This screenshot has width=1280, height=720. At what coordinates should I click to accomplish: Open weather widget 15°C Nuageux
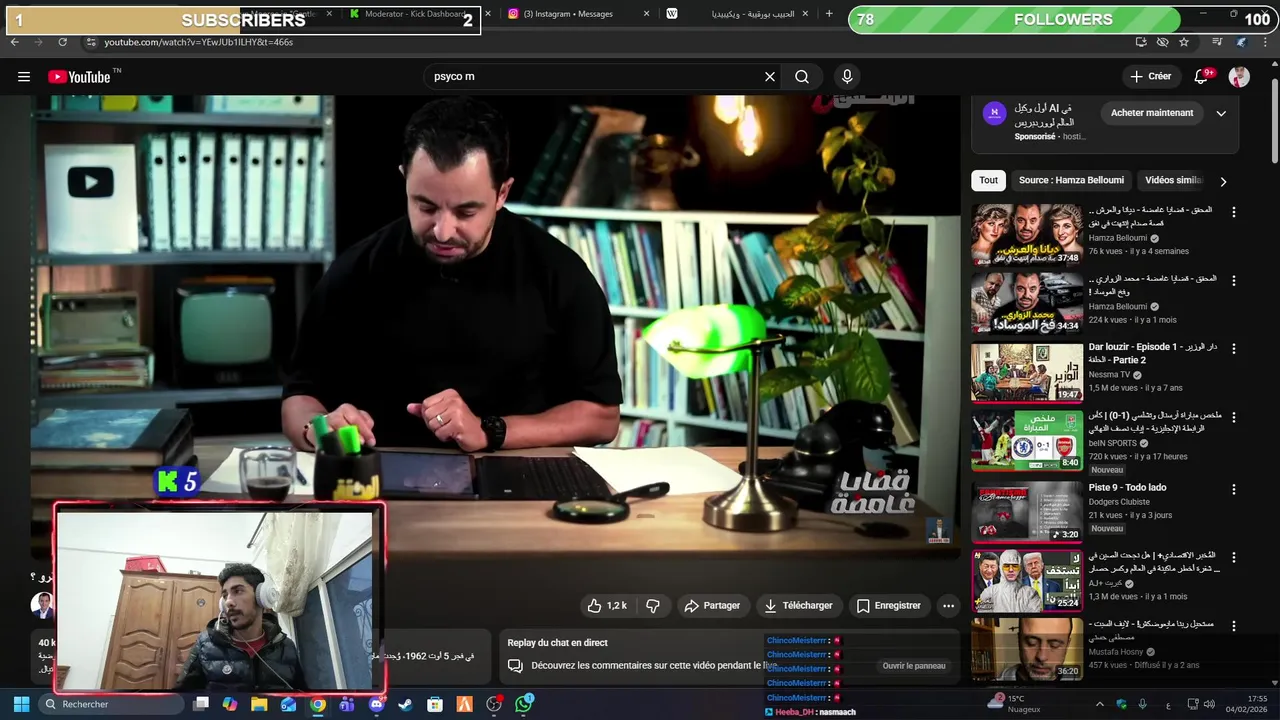(x=1016, y=704)
